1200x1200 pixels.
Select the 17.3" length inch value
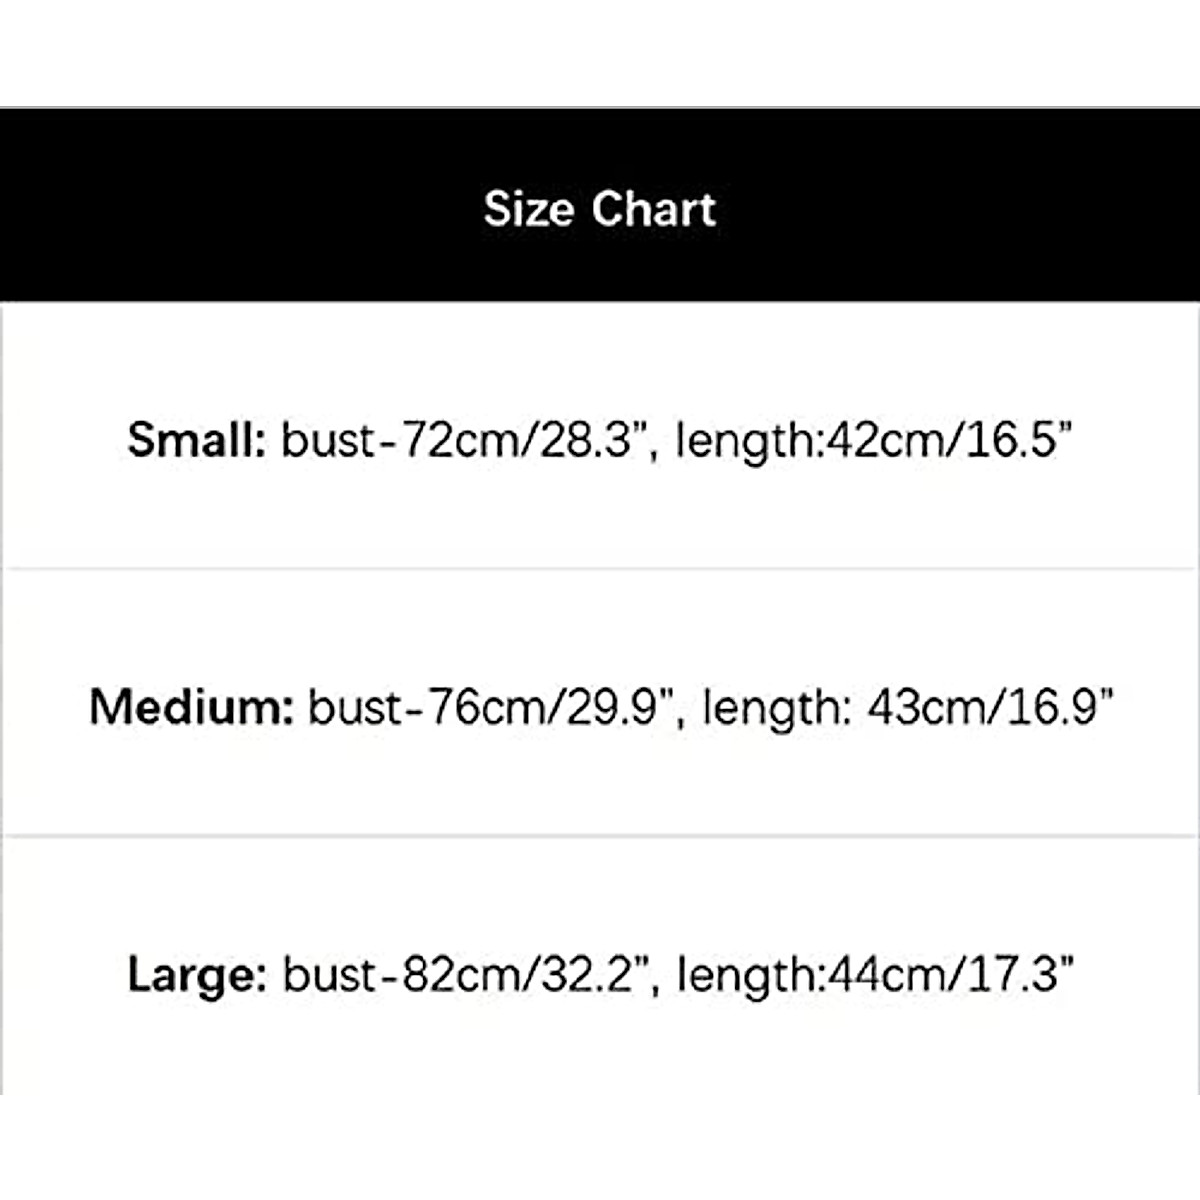coord(1020,974)
